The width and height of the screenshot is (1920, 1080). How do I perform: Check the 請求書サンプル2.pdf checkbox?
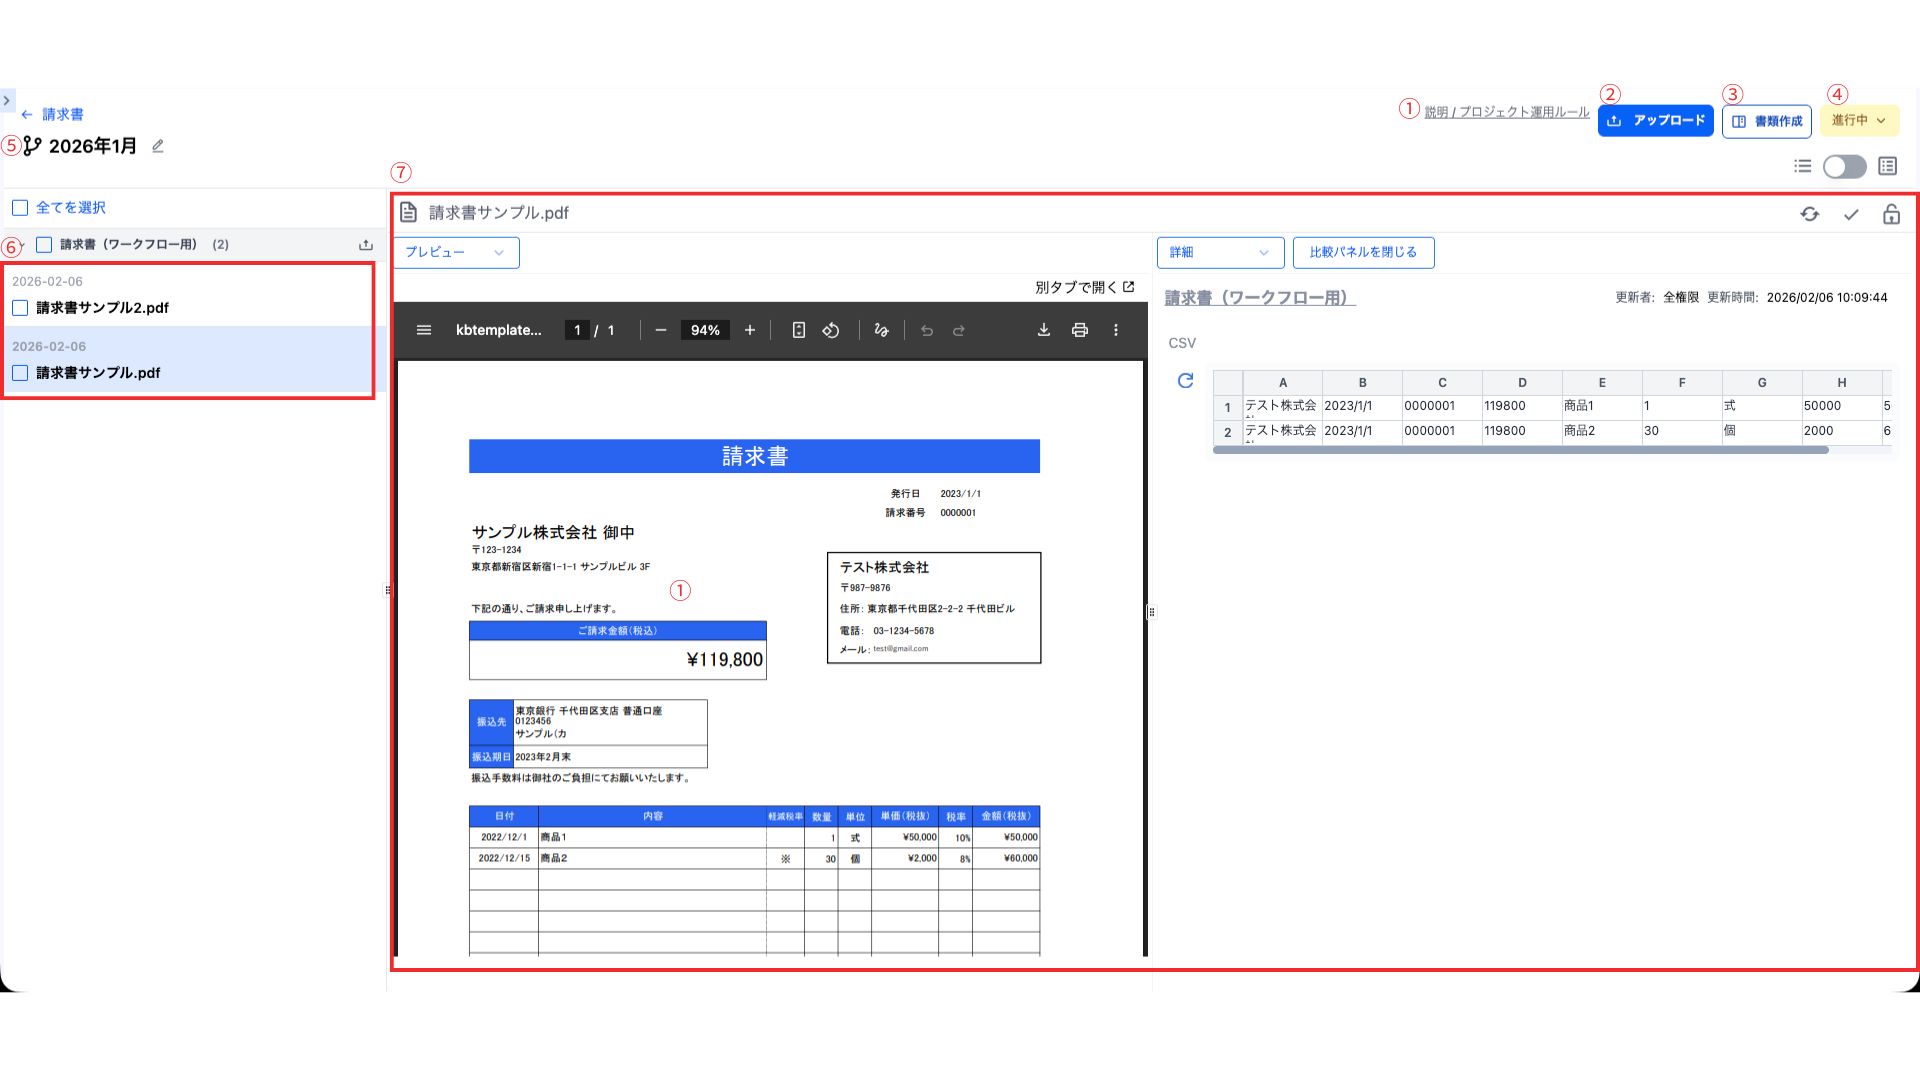20,308
